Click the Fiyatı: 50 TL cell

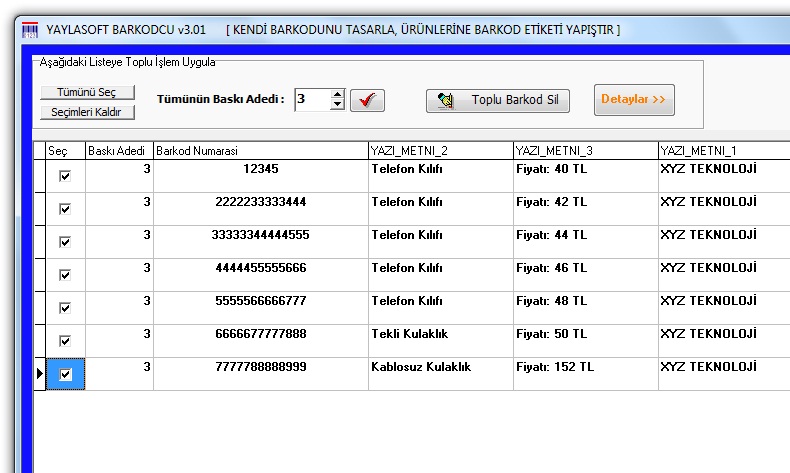pos(586,341)
